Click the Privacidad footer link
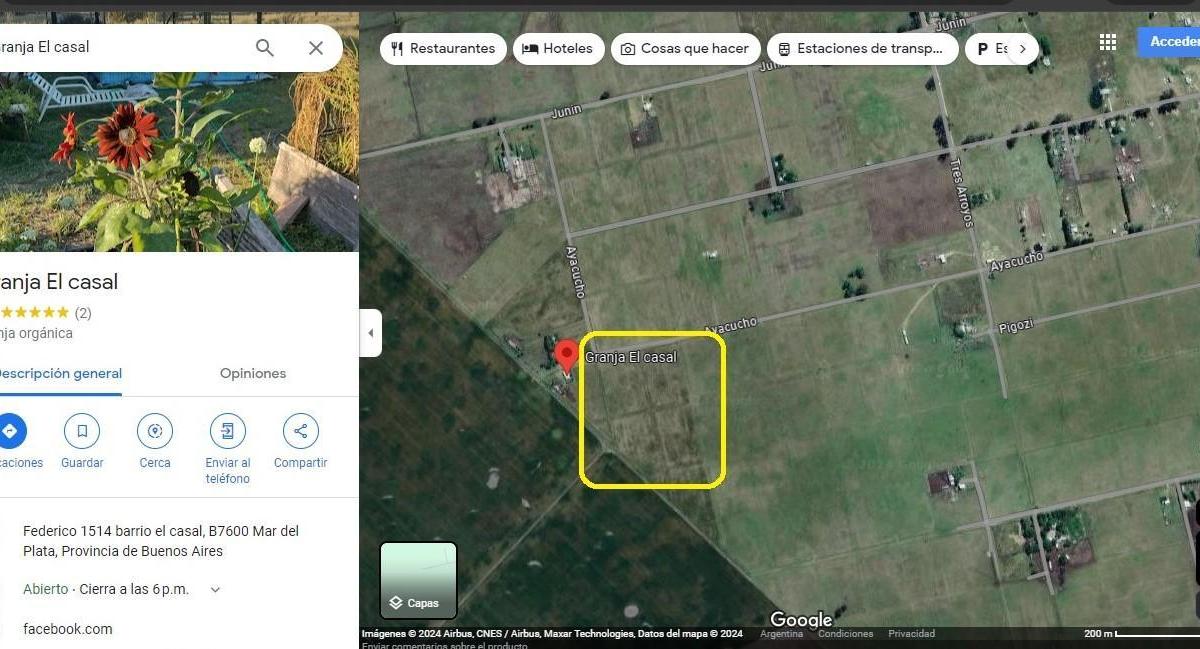Viewport: 1200px width, 649px height. click(x=911, y=634)
